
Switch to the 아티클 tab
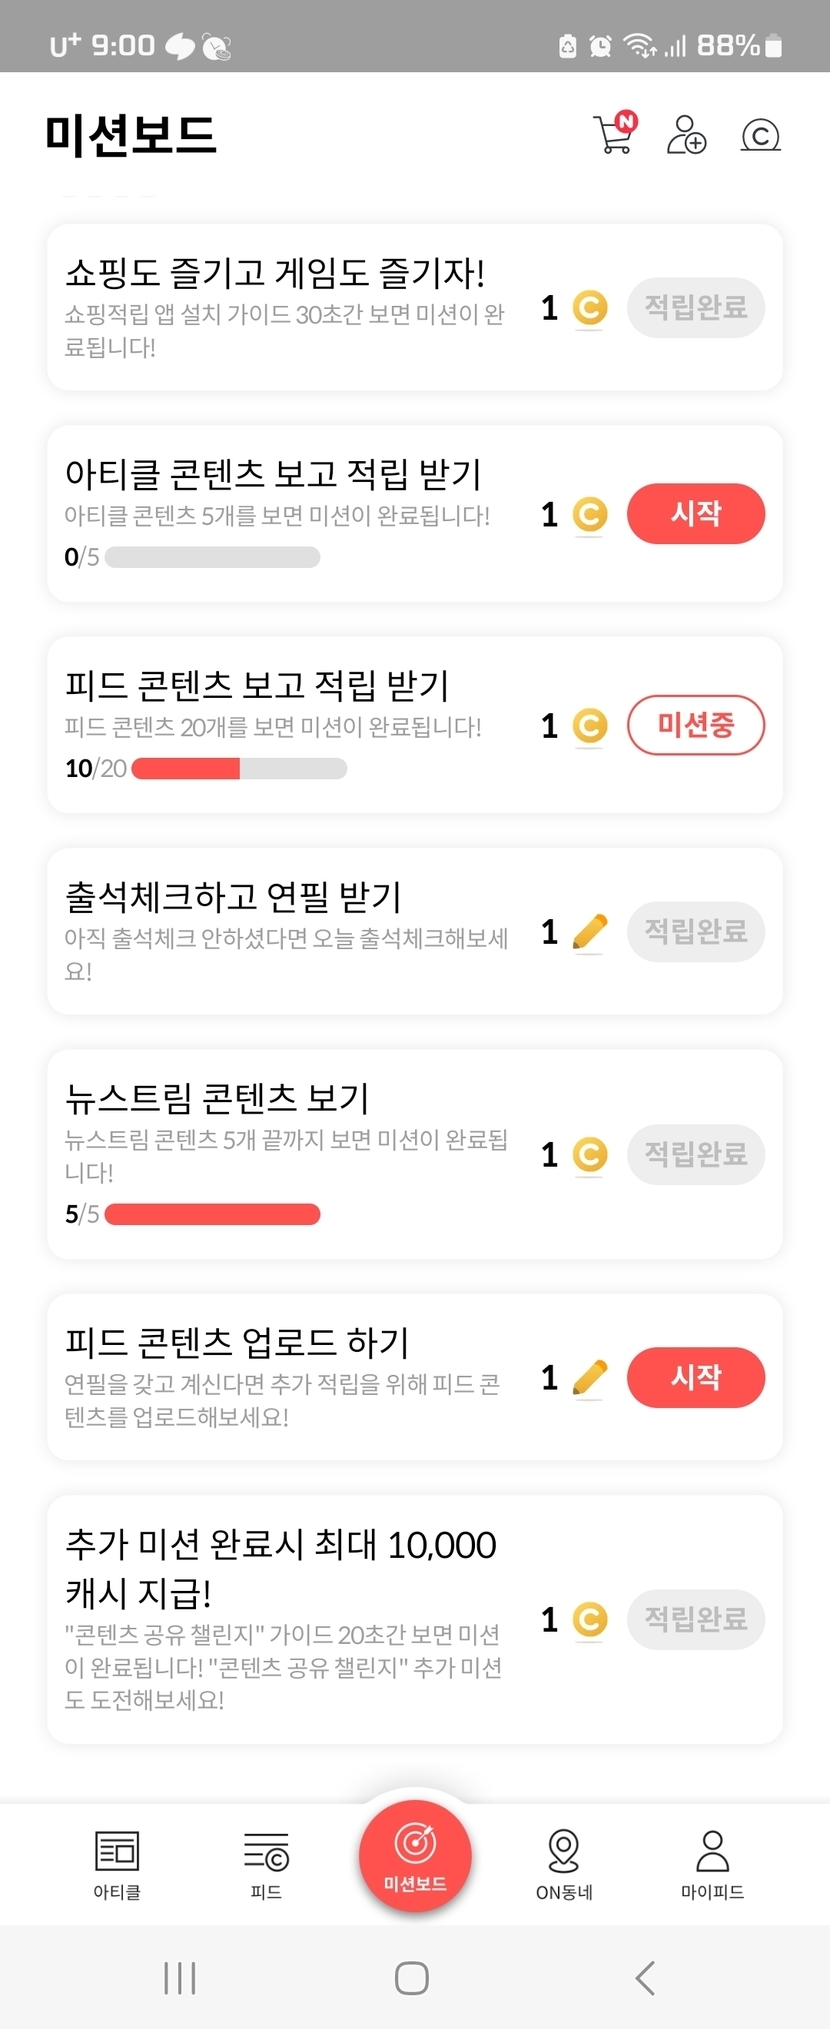[117, 1864]
